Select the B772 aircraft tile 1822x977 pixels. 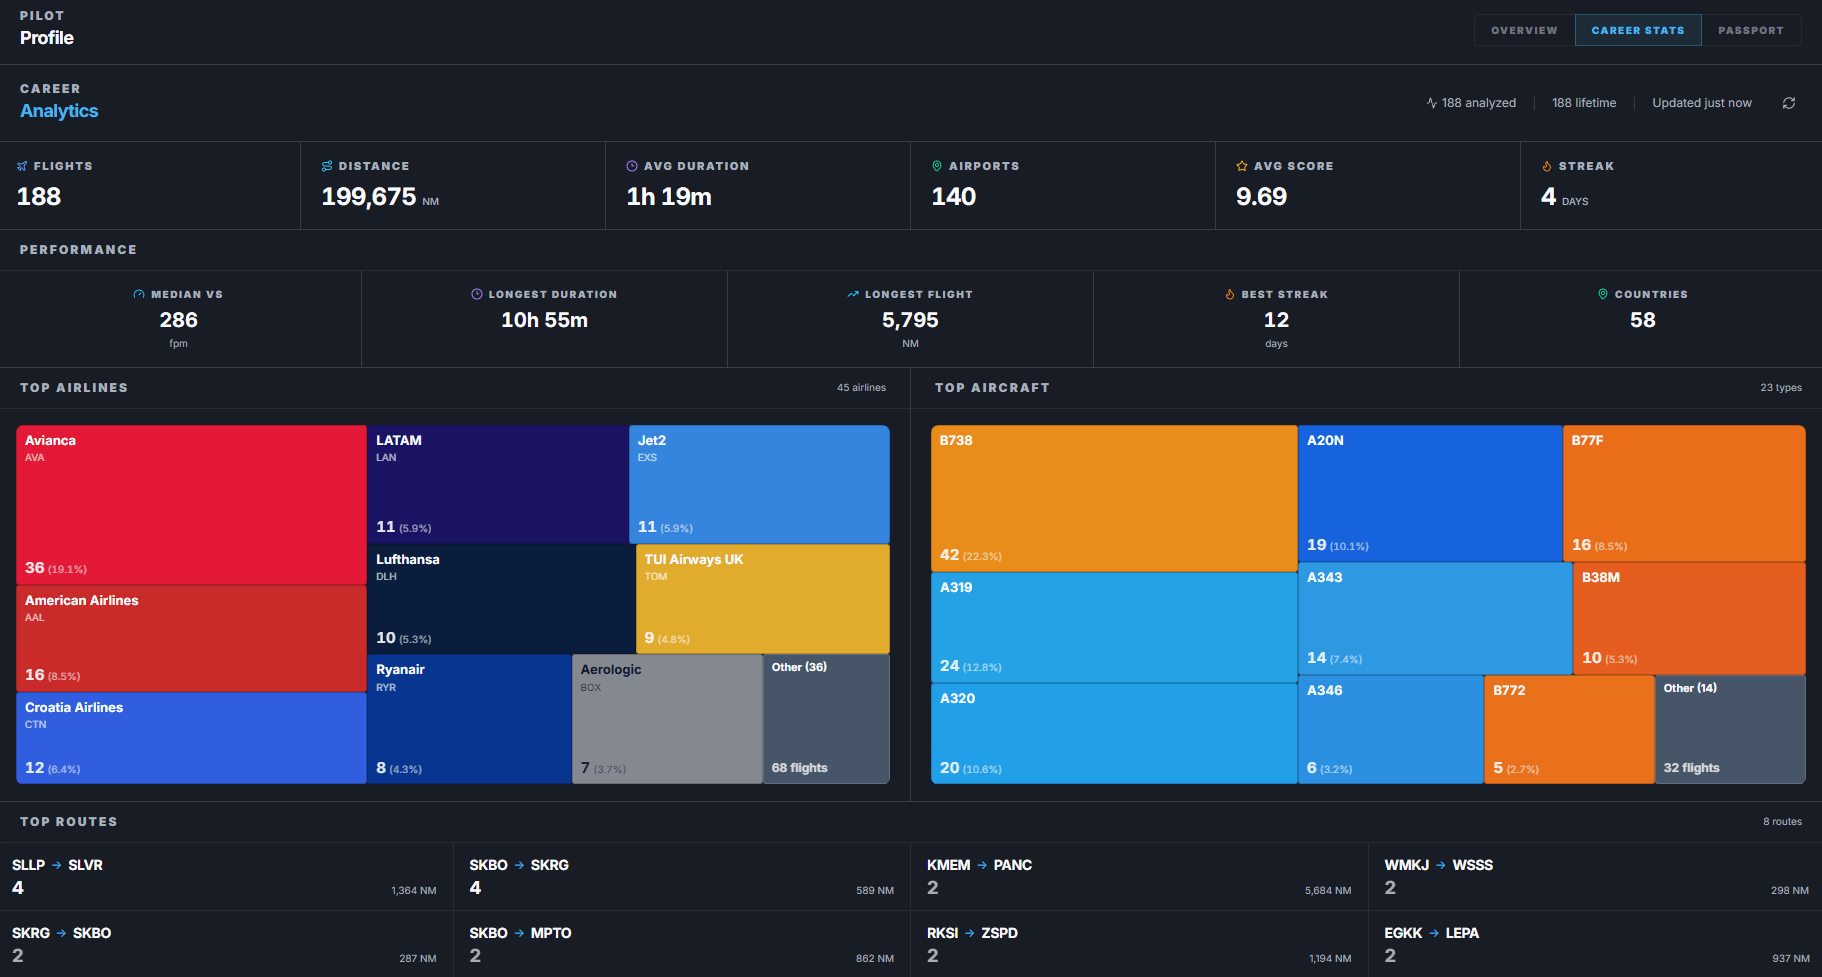tap(1569, 729)
